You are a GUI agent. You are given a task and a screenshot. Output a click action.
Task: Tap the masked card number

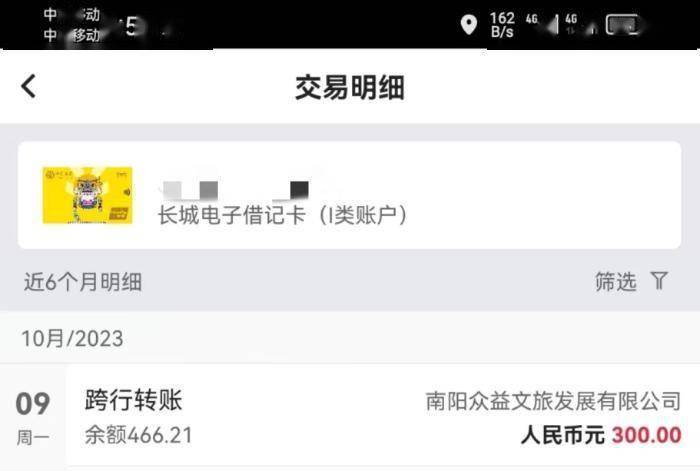coord(236,190)
